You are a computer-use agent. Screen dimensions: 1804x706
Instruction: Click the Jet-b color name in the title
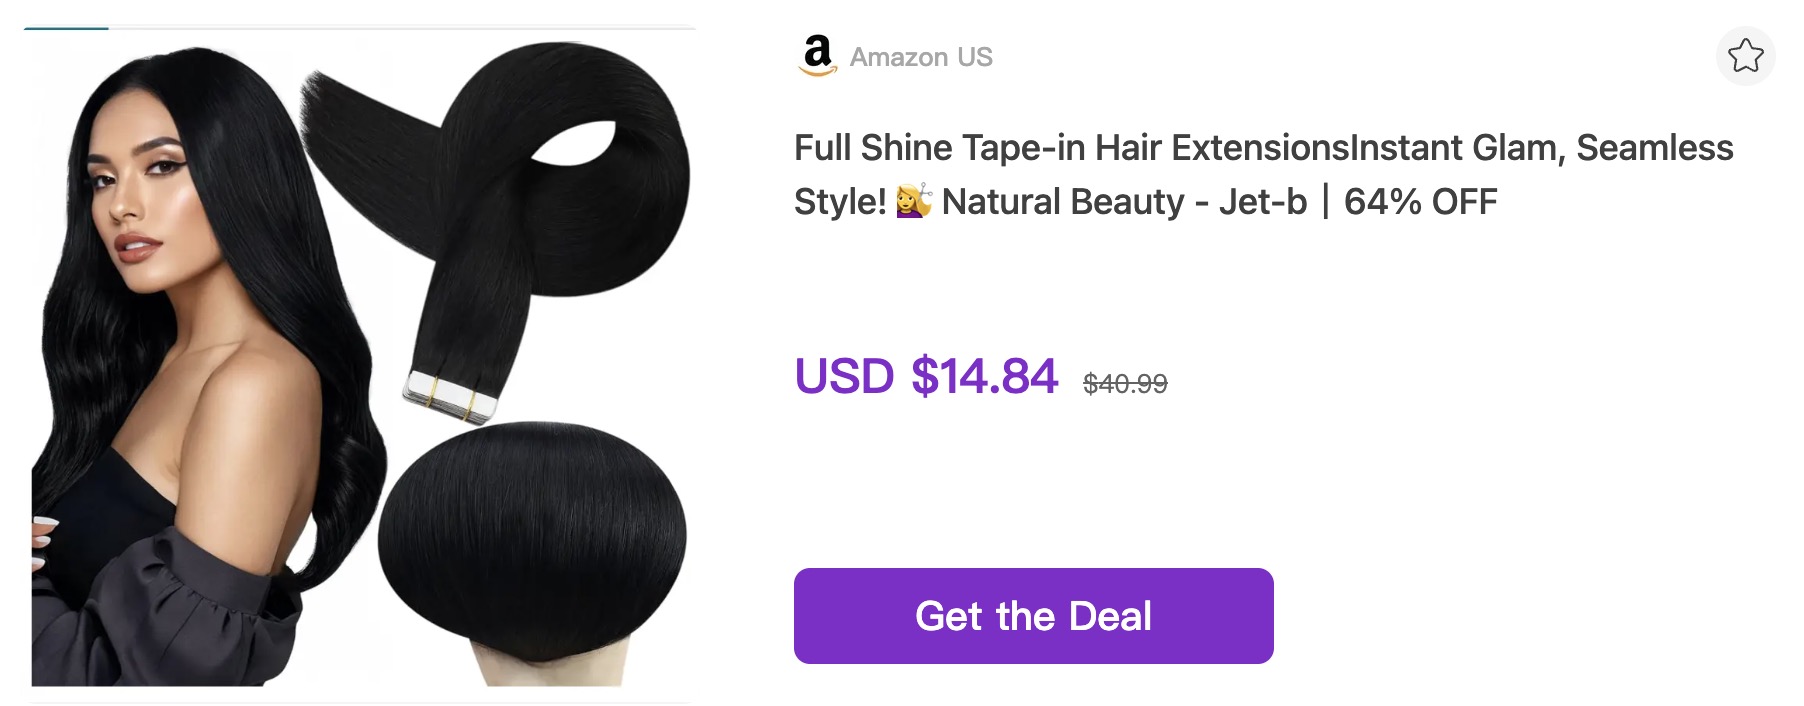pyautogui.click(x=1262, y=202)
